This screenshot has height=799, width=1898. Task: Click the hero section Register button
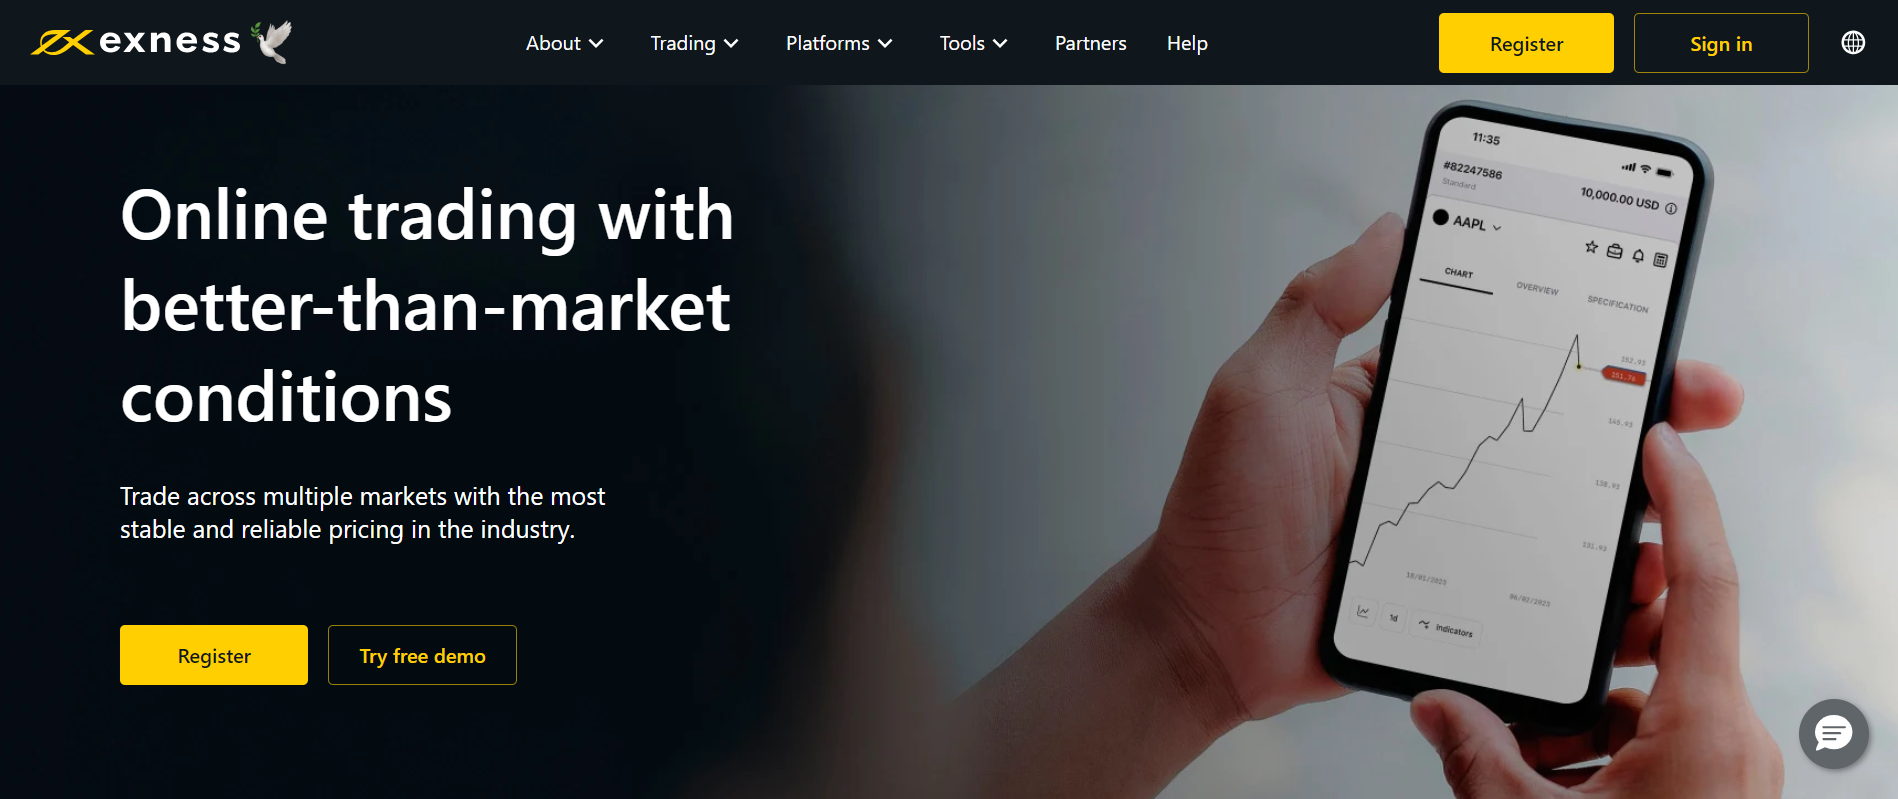click(214, 655)
